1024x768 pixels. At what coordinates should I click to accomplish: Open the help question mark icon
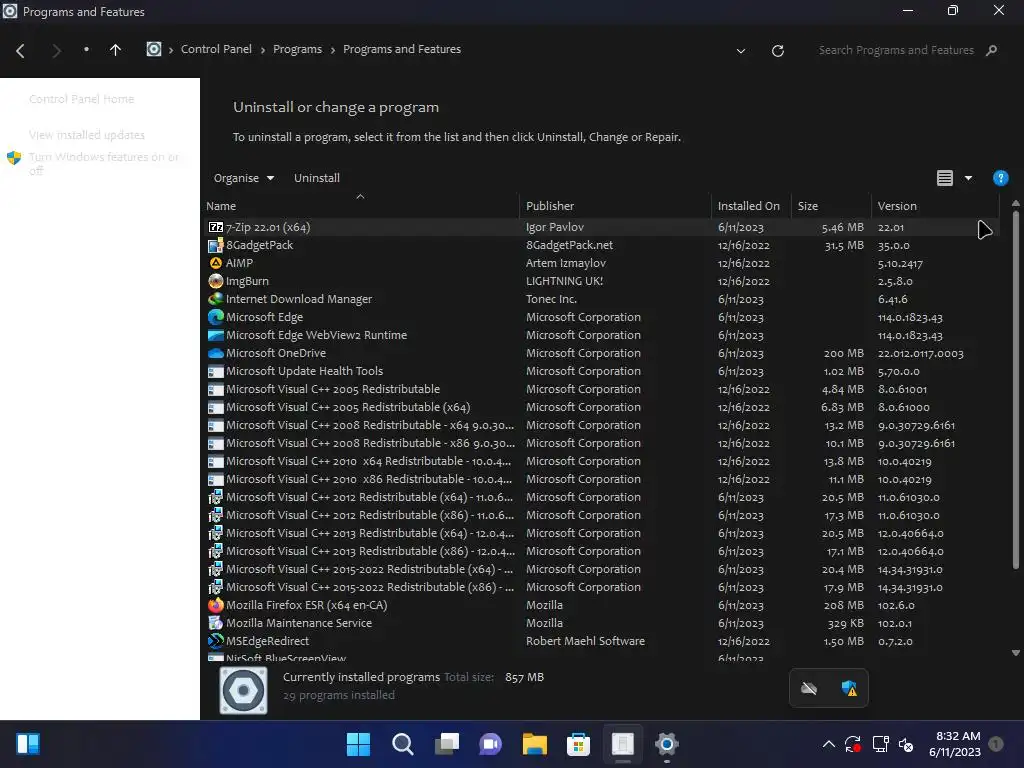coord(1000,178)
